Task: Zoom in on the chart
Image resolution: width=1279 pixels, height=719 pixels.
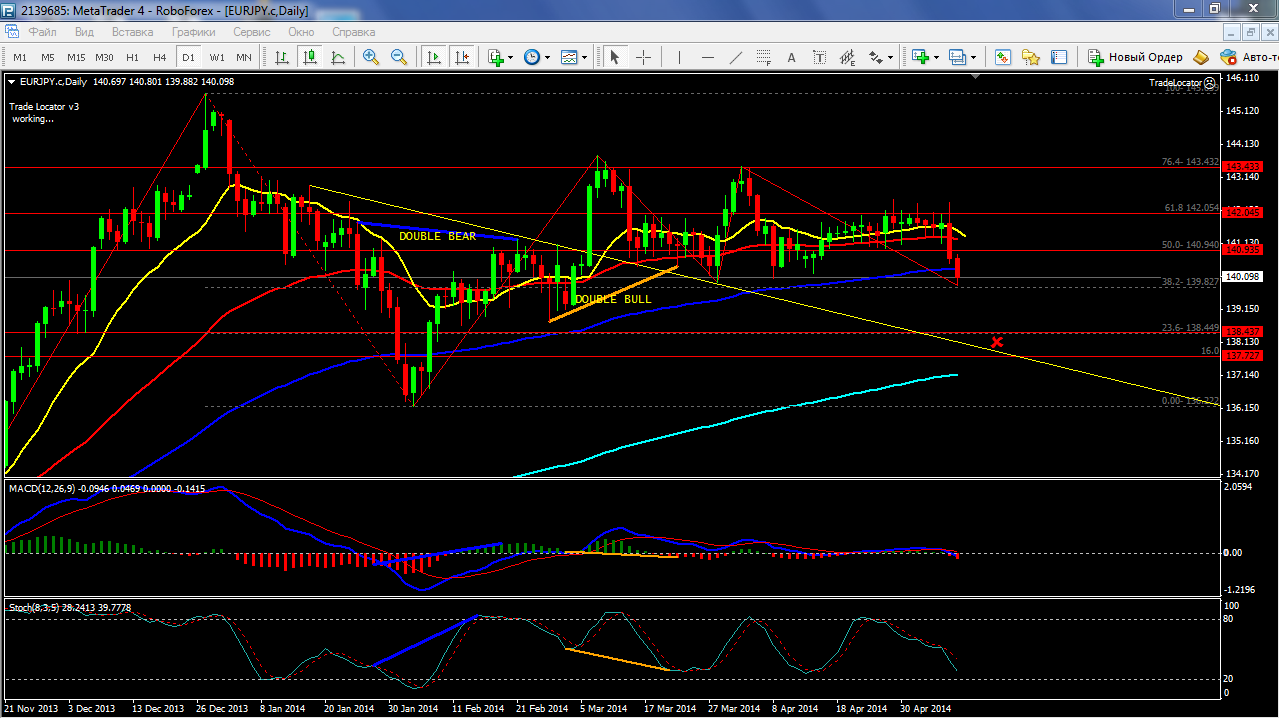Action: tap(371, 57)
